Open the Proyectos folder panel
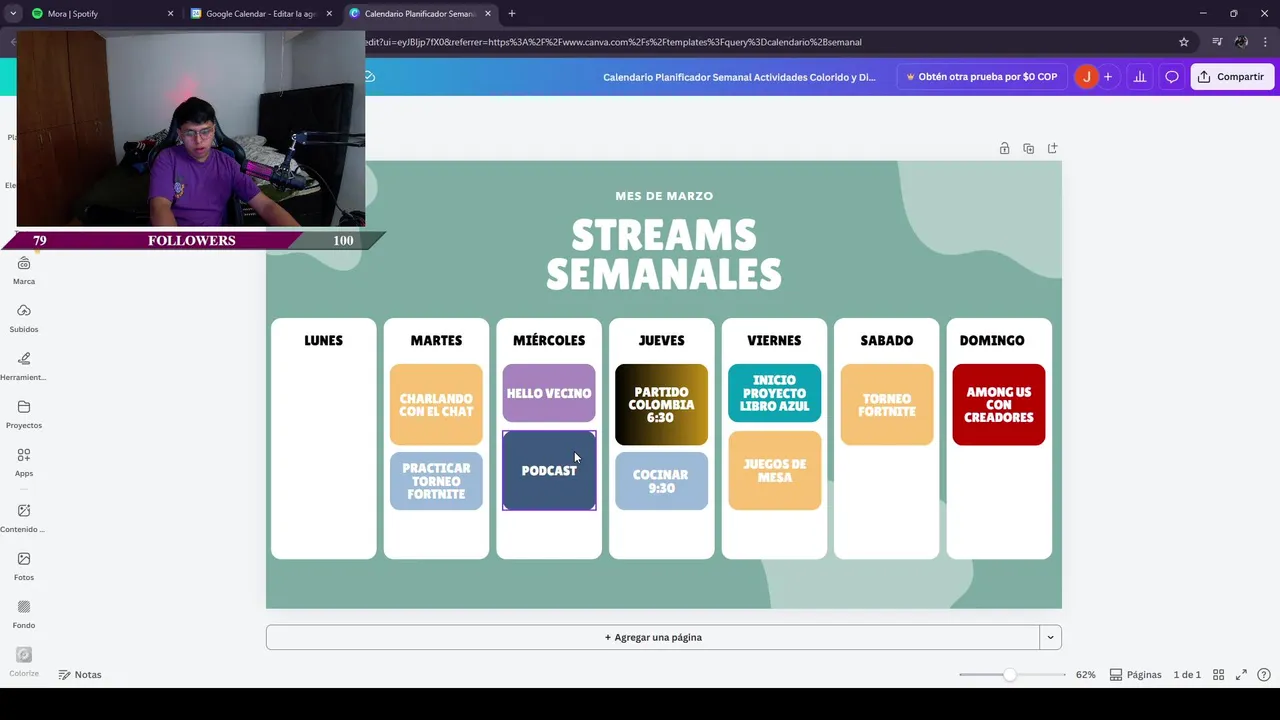1280x720 pixels. pos(24,414)
